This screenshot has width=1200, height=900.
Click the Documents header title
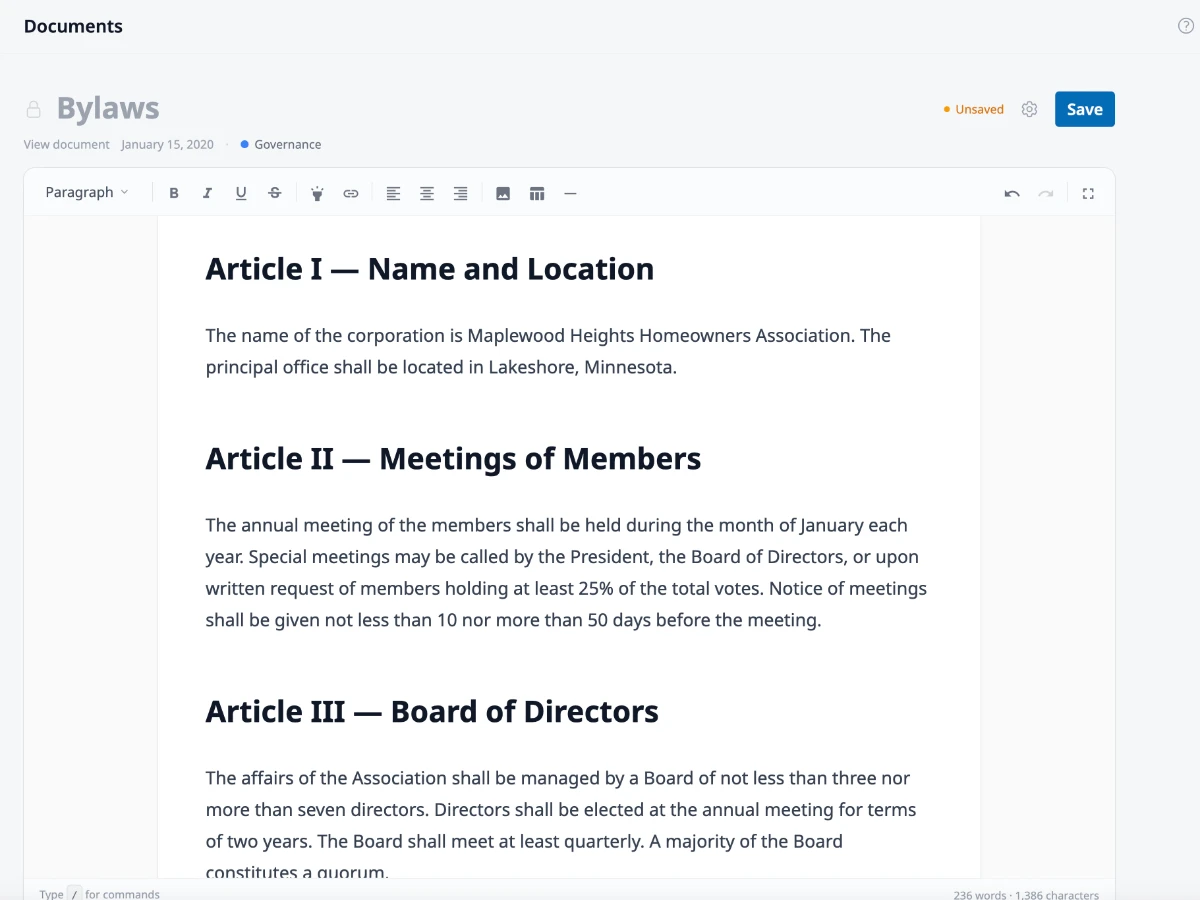[73, 27]
